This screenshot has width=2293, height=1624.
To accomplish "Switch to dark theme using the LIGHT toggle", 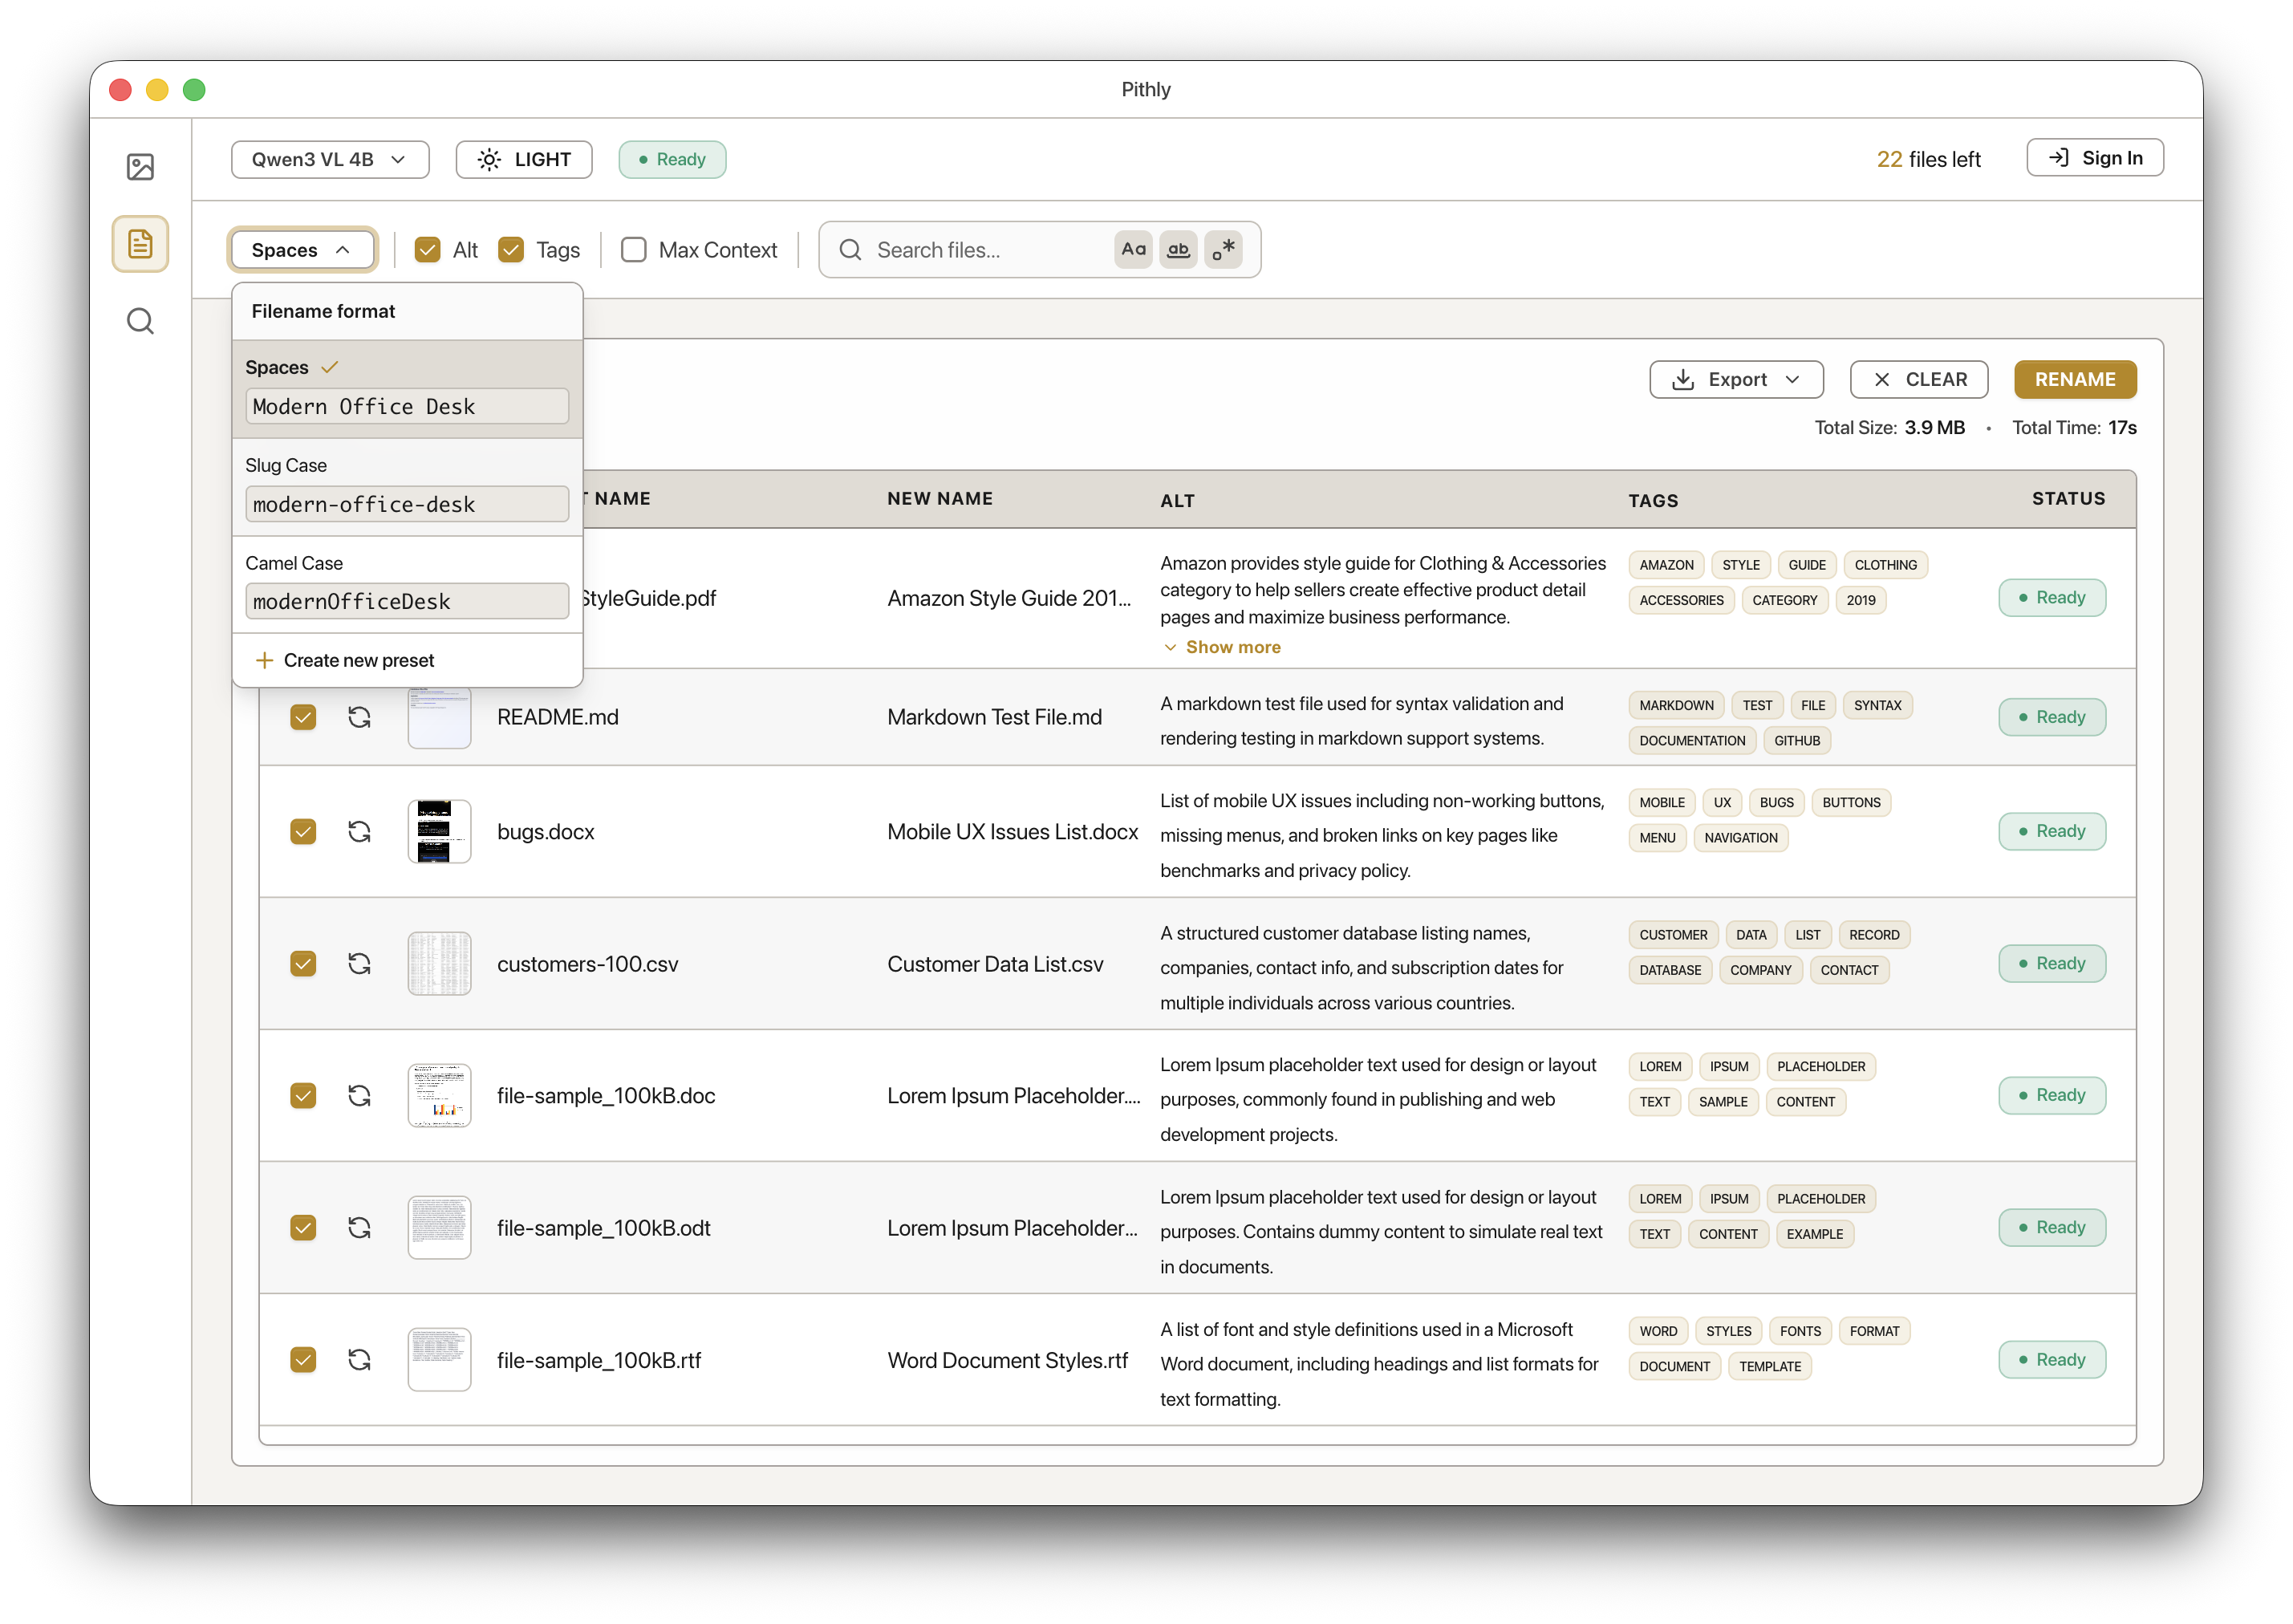I will point(523,159).
